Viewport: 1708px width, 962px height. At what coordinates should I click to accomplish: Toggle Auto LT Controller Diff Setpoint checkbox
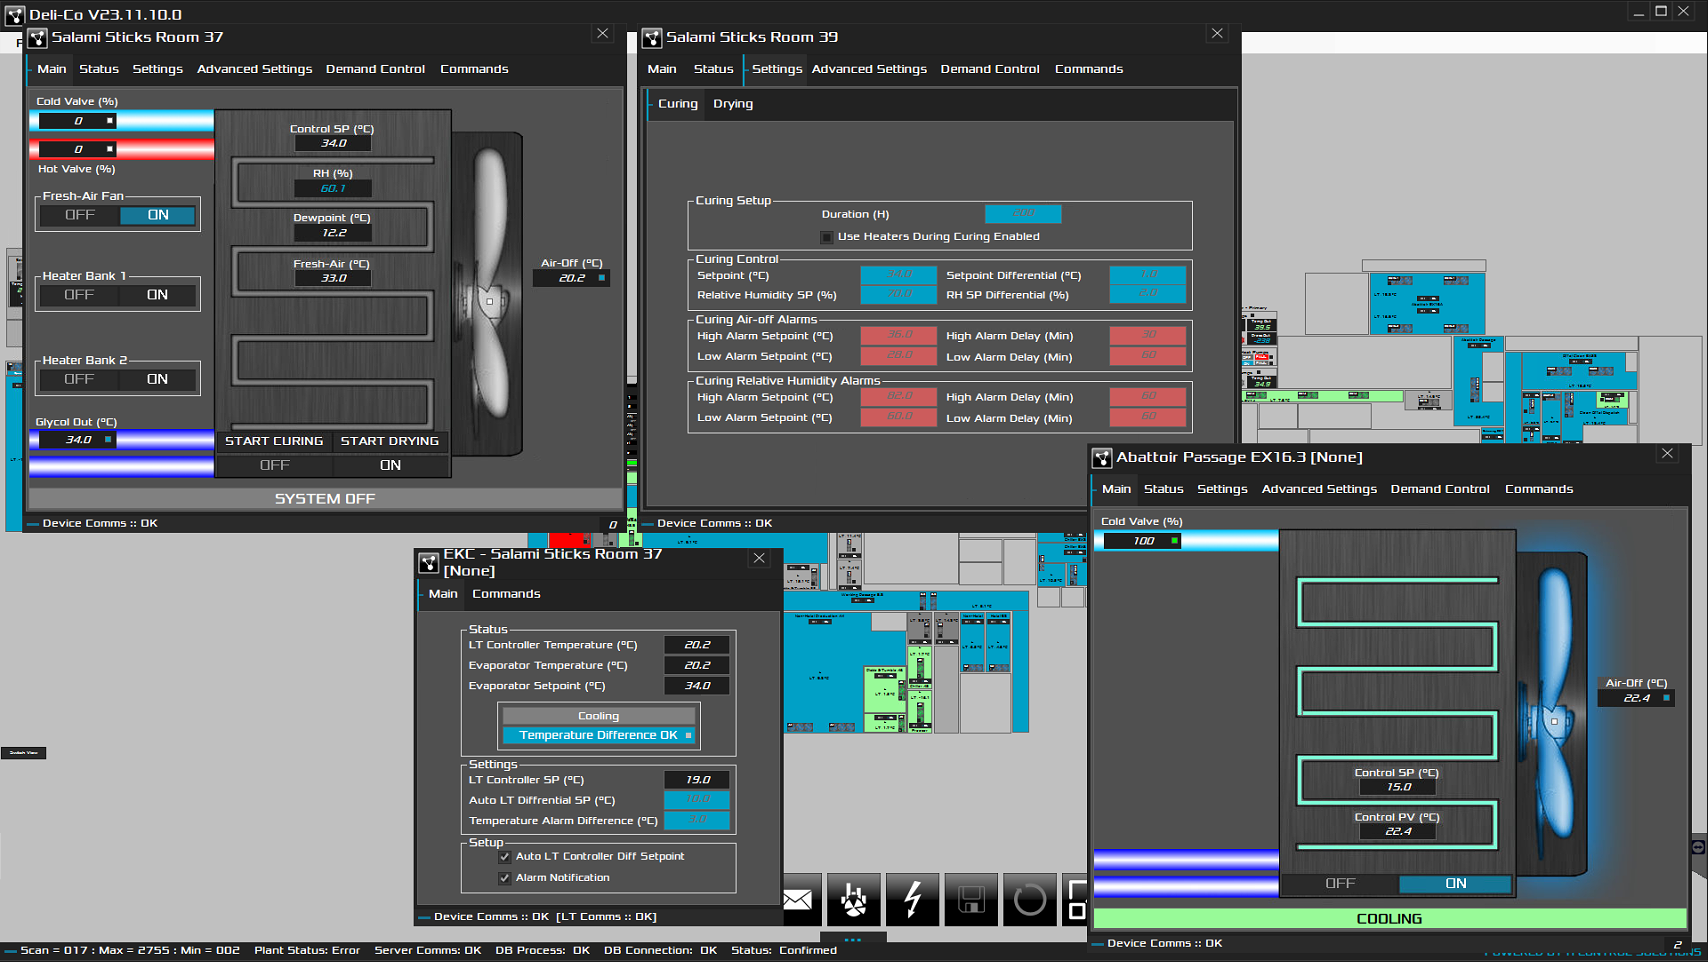[504, 857]
